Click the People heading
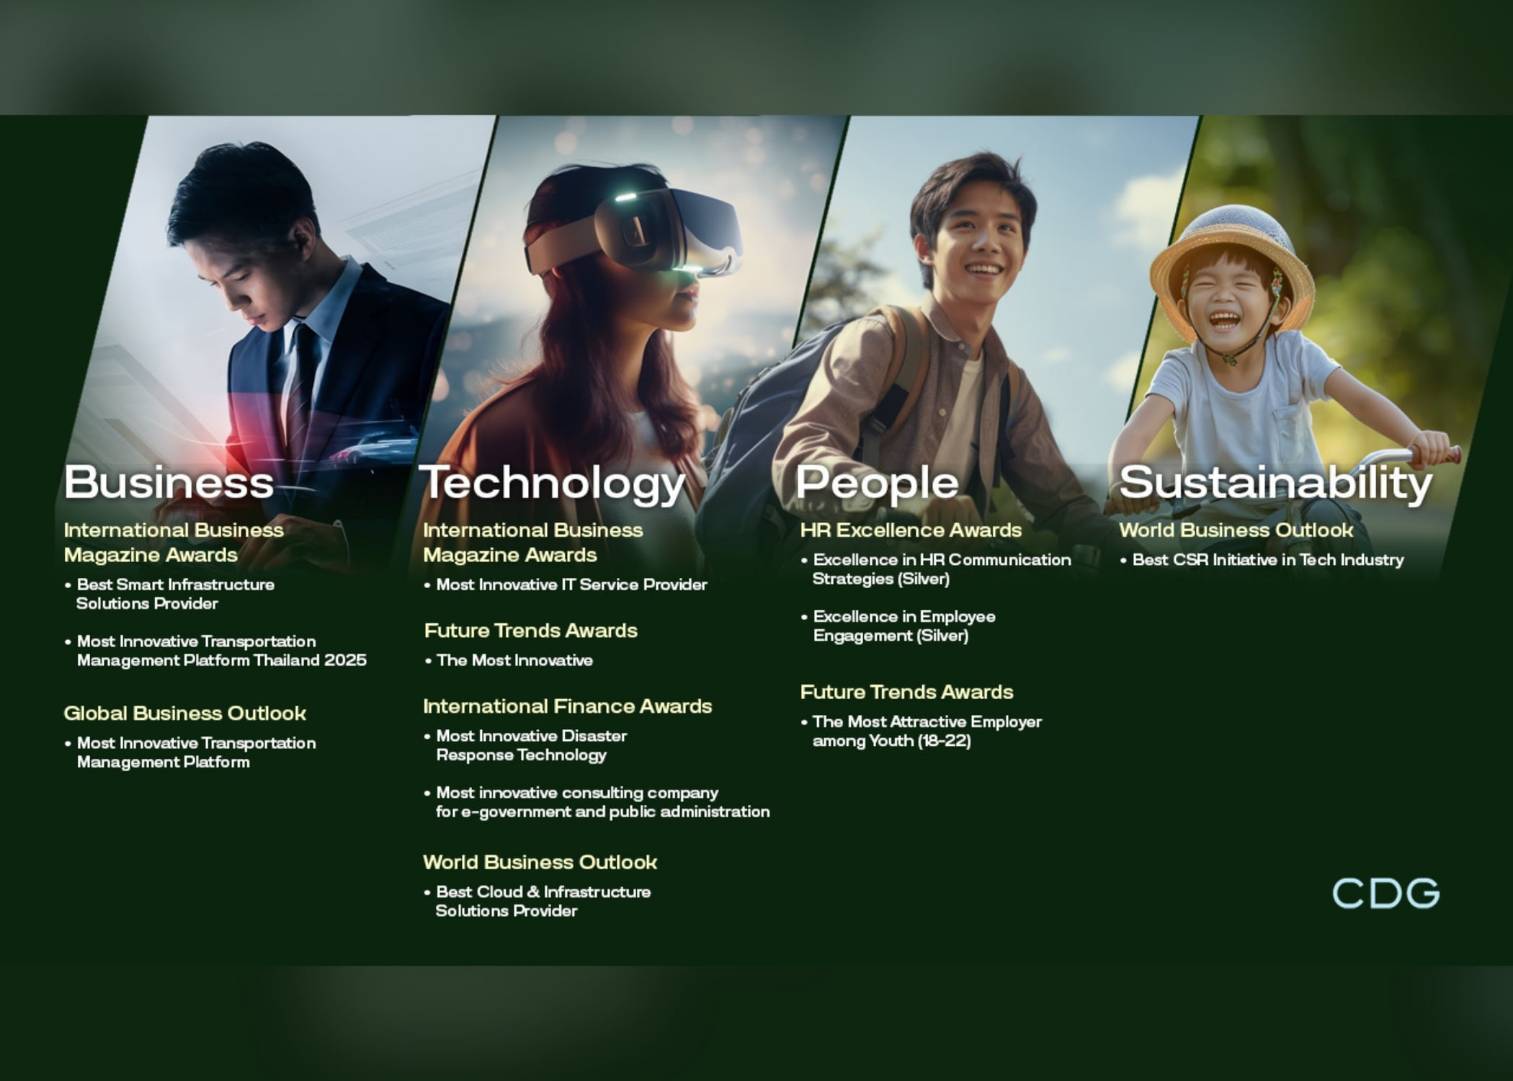The width and height of the screenshot is (1513, 1081). pos(876,482)
